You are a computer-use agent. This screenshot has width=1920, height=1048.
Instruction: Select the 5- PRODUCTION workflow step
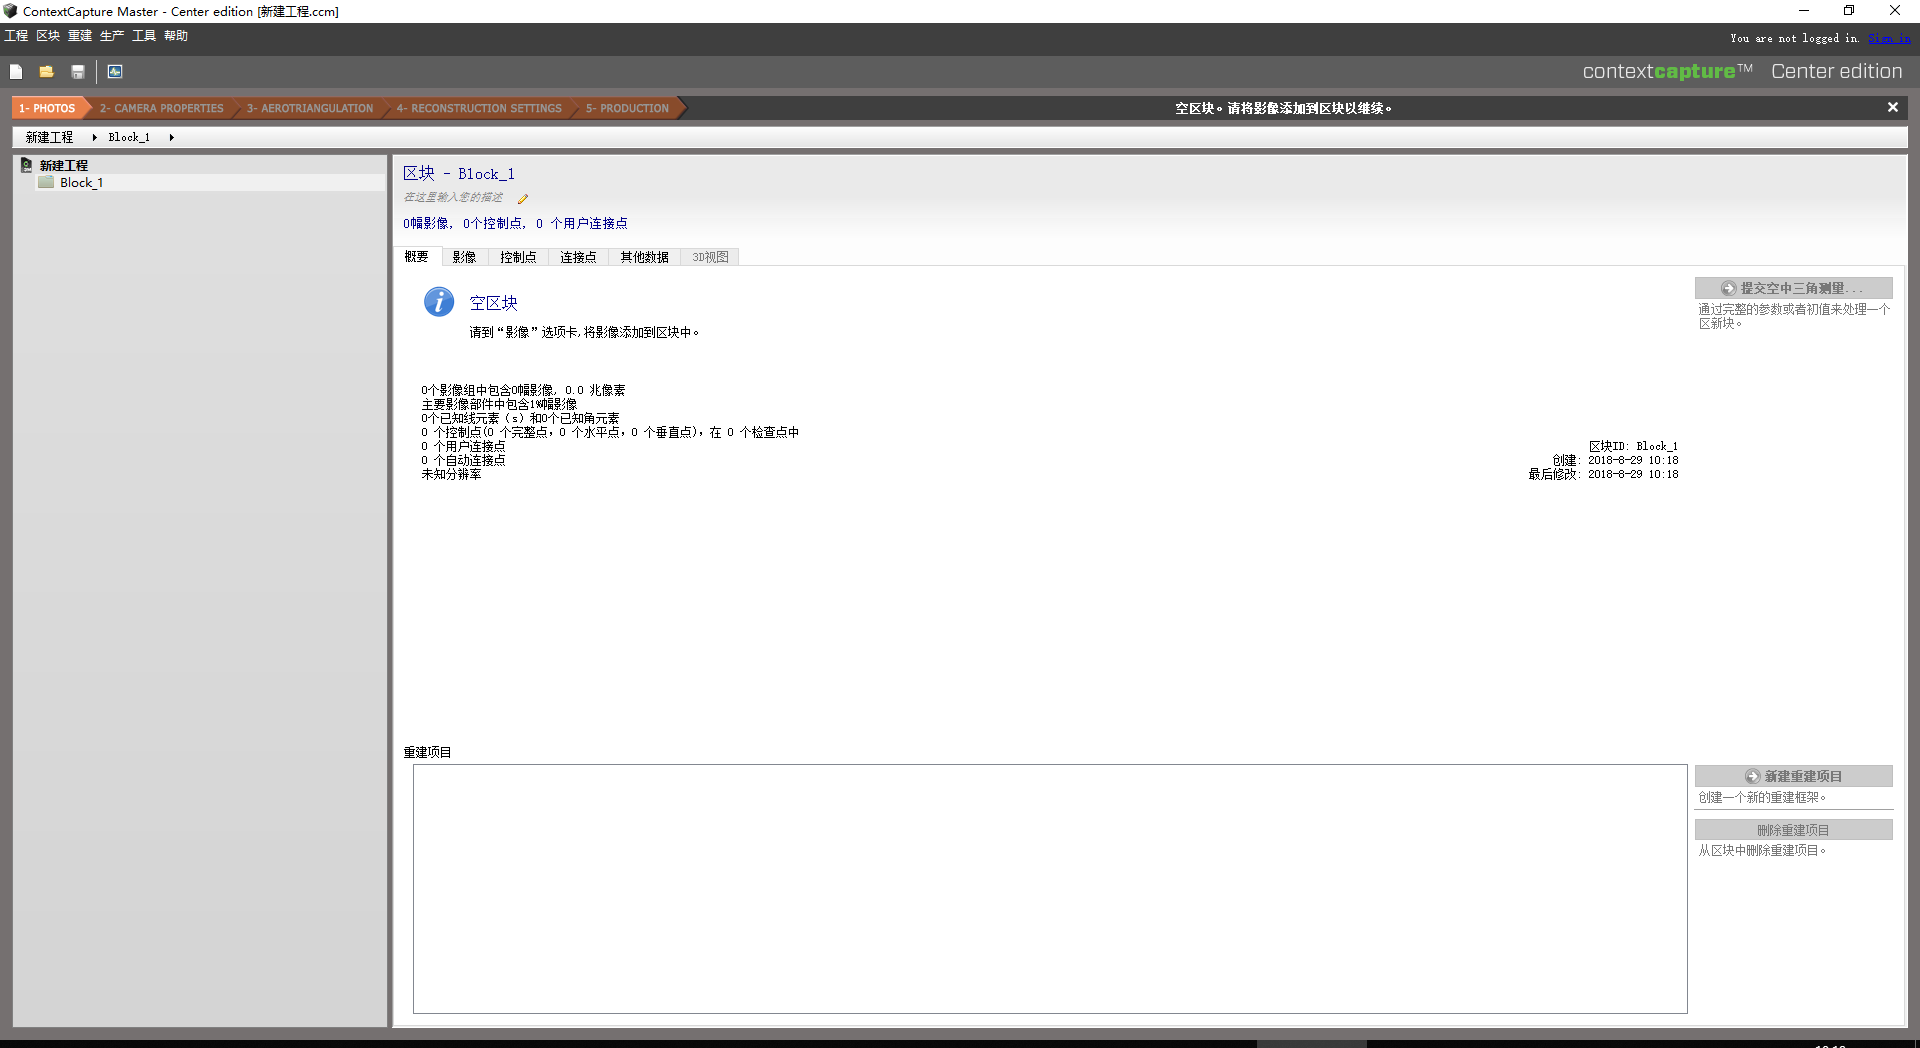tap(628, 108)
